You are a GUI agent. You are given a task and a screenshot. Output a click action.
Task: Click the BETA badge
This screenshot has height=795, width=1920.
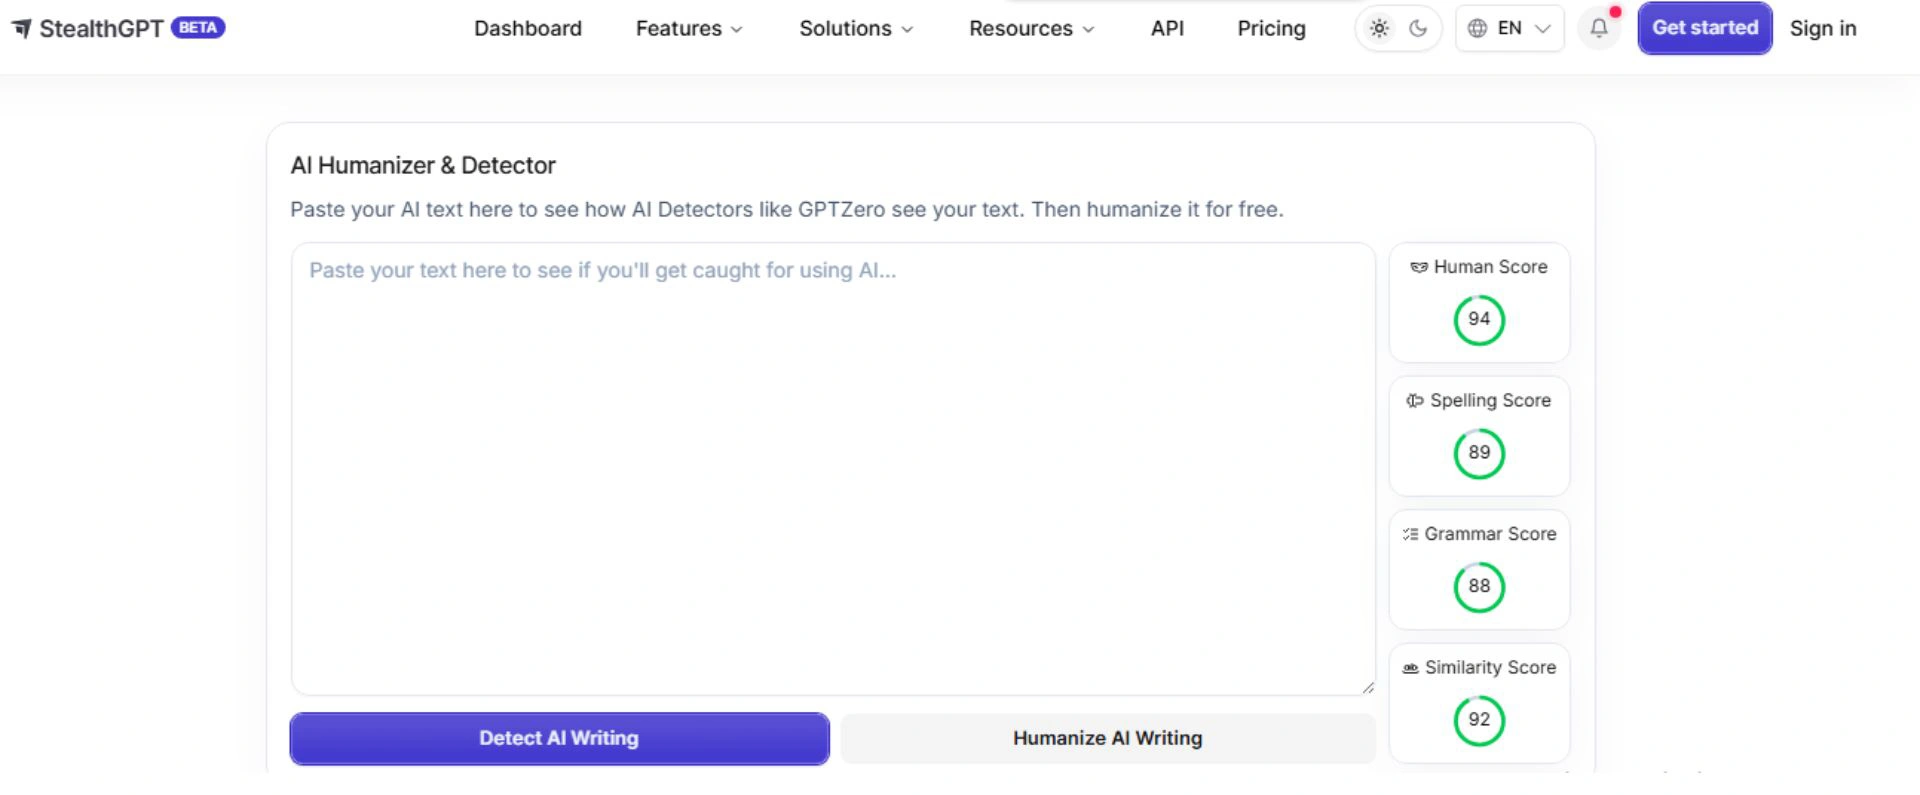click(x=198, y=27)
